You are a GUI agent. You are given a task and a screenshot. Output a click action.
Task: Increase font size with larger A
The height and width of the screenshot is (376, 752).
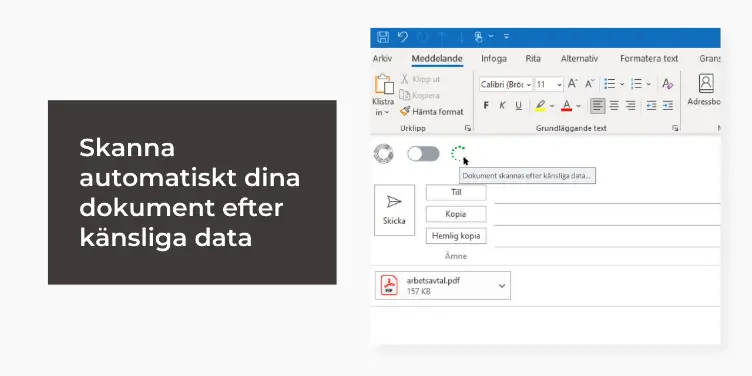[x=573, y=84]
